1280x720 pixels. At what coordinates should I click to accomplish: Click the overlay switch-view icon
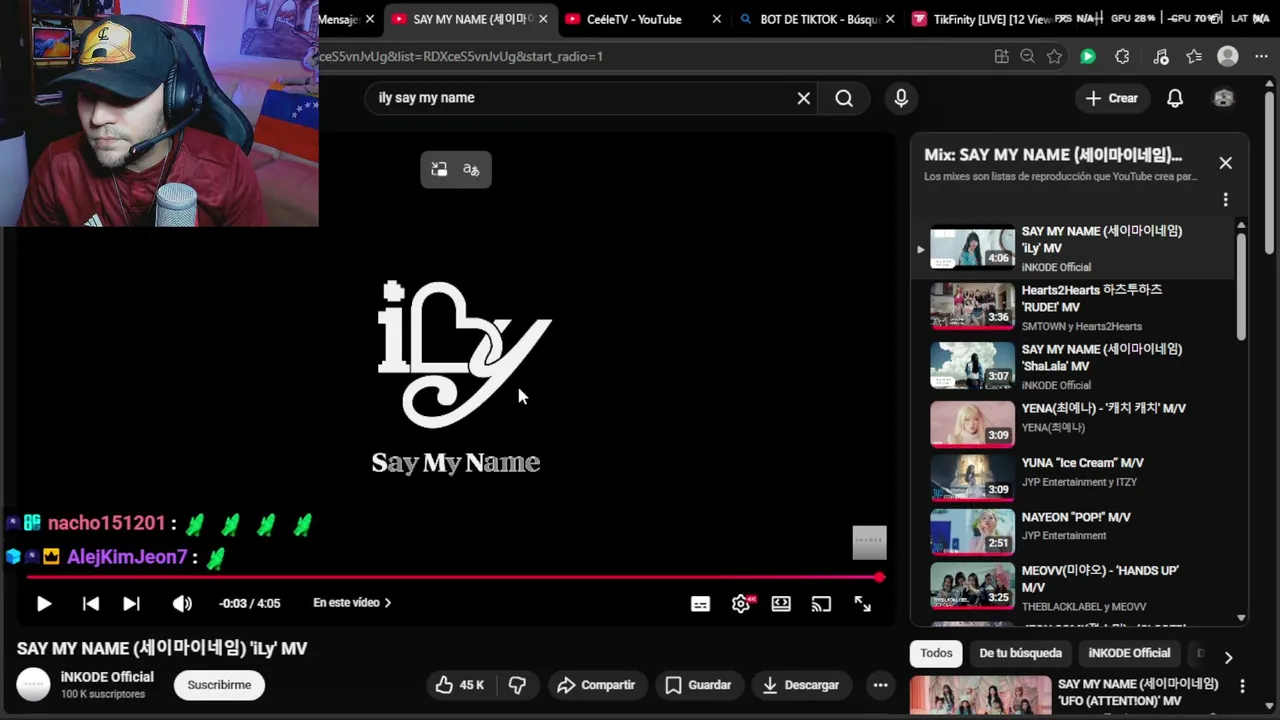click(x=439, y=170)
